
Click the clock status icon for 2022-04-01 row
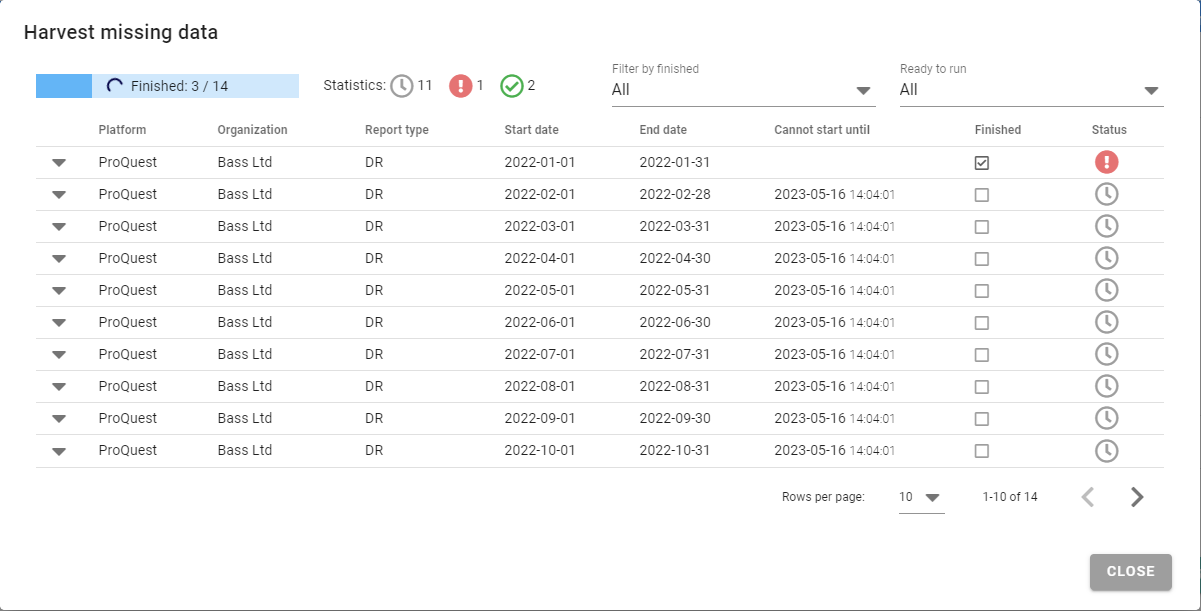[1106, 258]
